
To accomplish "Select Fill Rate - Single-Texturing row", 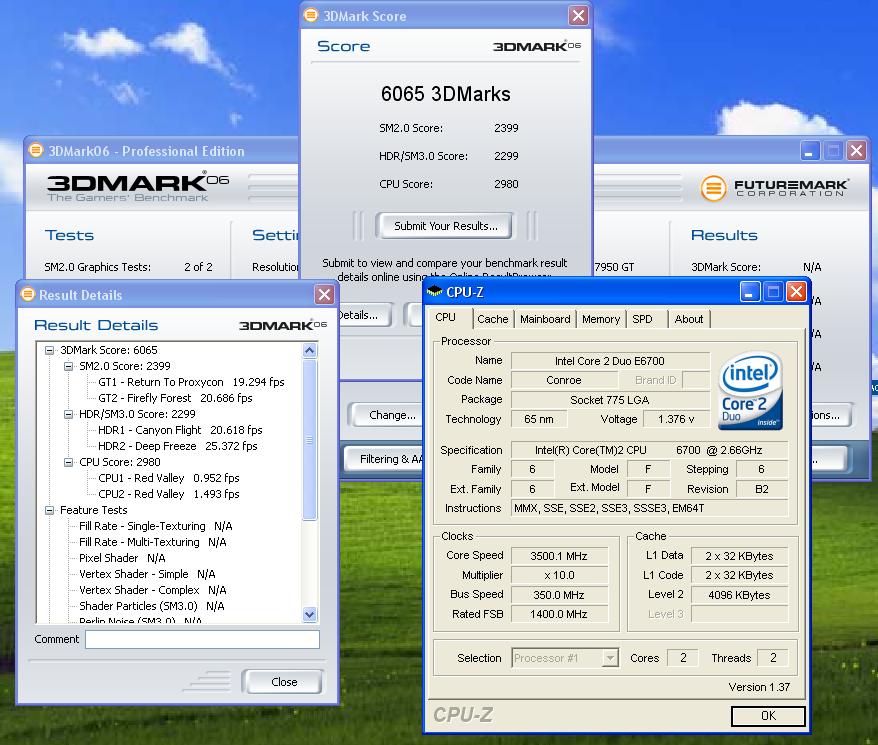I will [x=156, y=526].
